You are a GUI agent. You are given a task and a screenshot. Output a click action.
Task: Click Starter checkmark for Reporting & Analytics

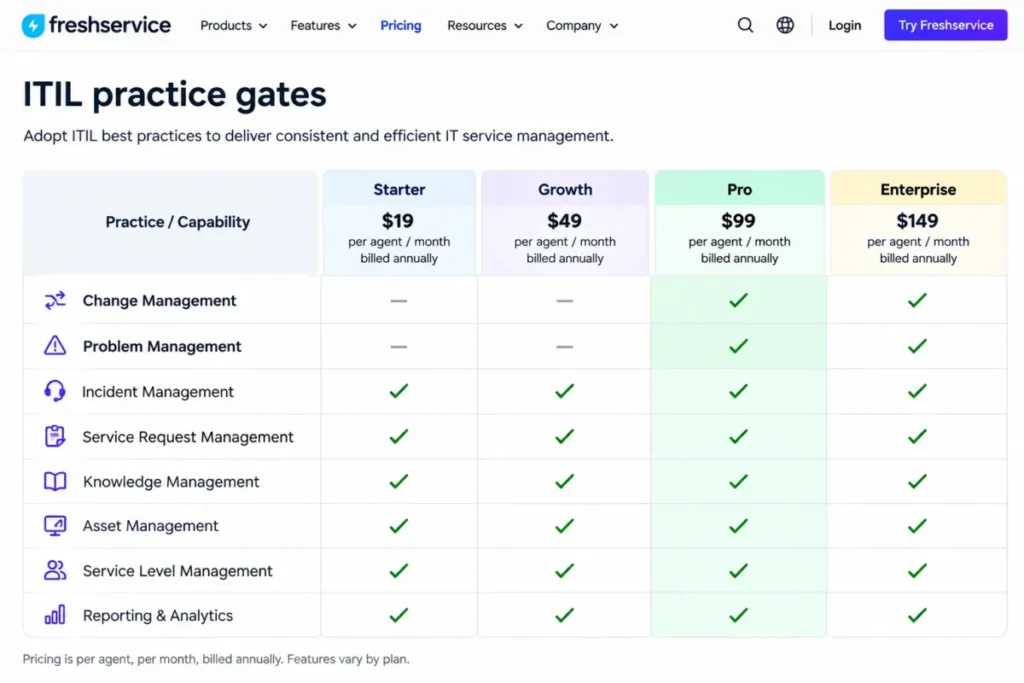tap(399, 615)
